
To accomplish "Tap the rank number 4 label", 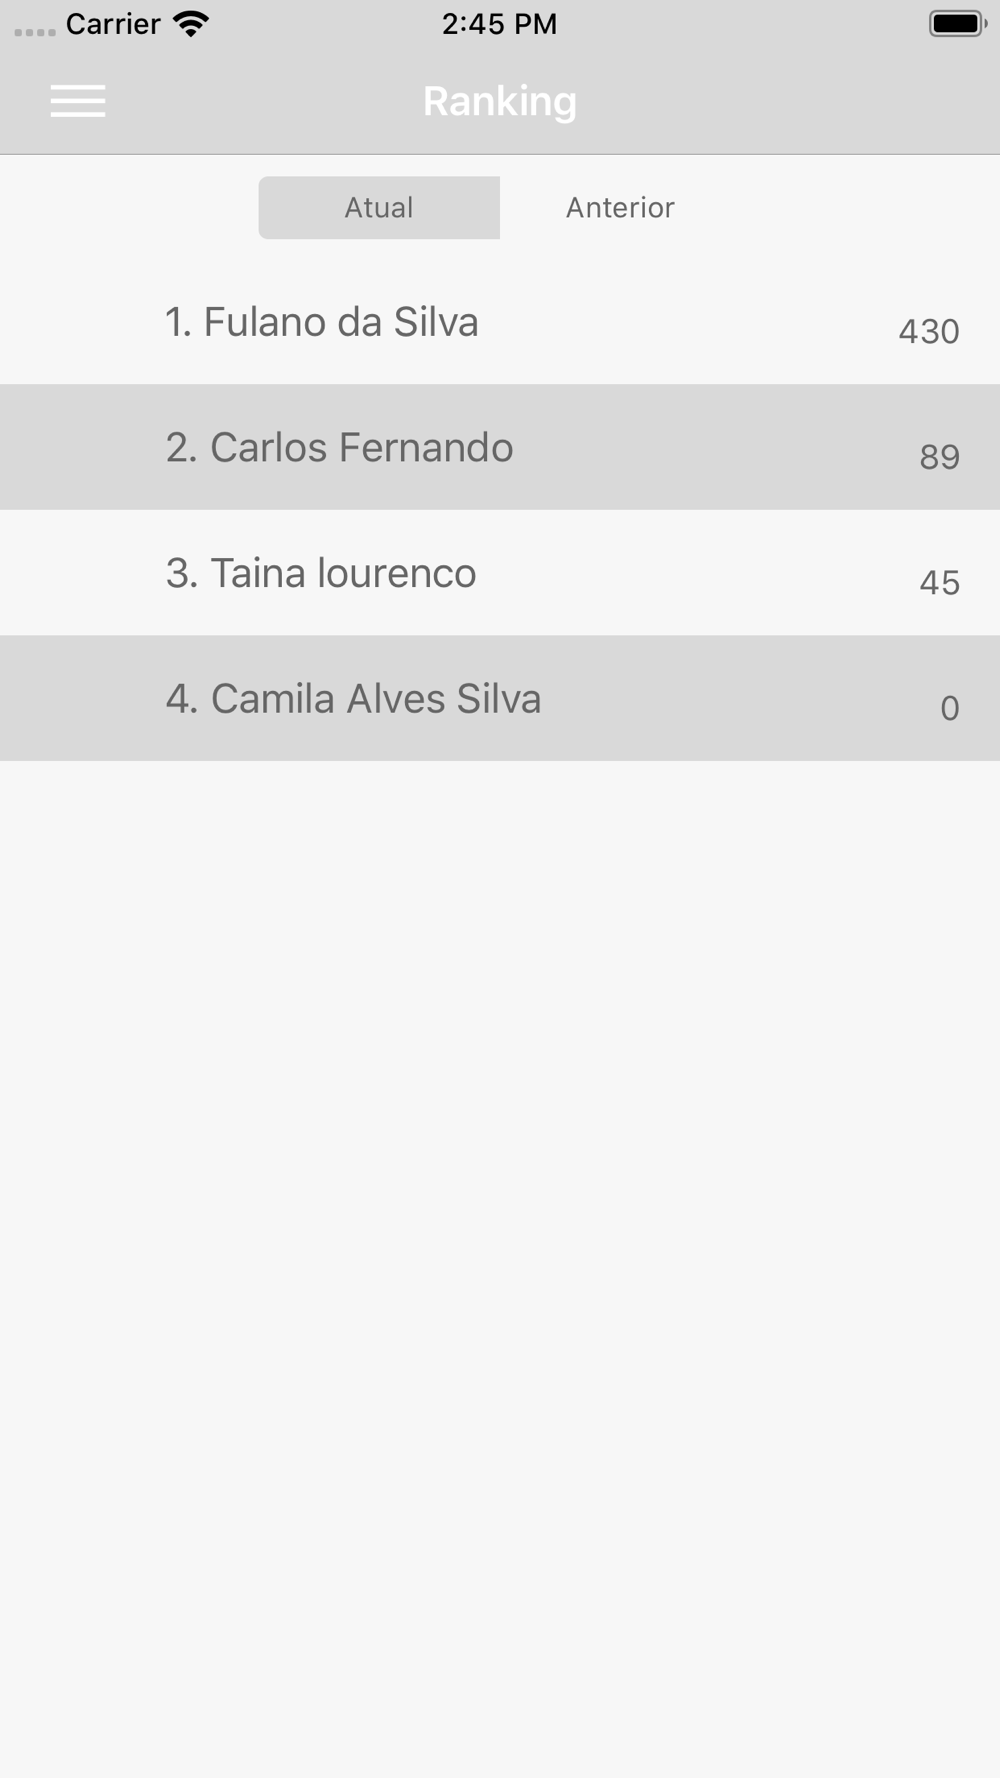I will (182, 698).
